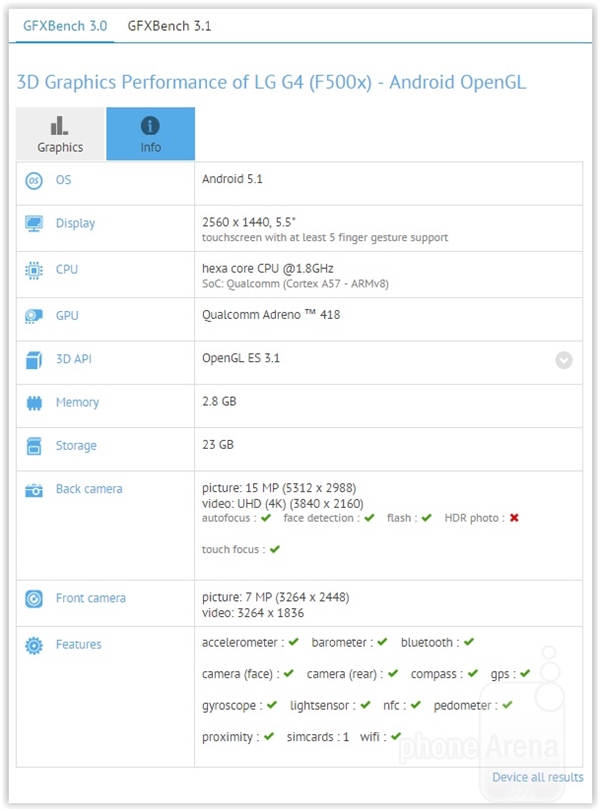This screenshot has height=811, width=600.
Task: Click the red X next to HDR photo
Action: (514, 518)
